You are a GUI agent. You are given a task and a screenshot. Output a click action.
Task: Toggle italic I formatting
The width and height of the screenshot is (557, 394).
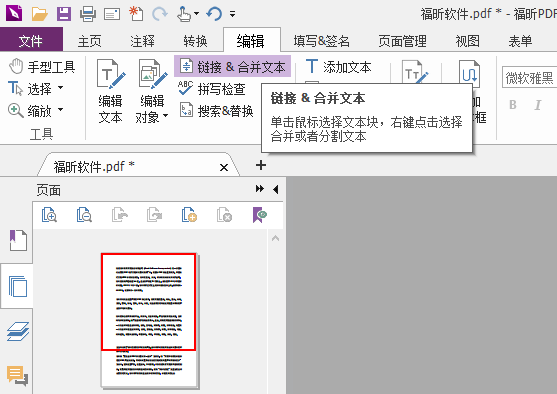538,105
